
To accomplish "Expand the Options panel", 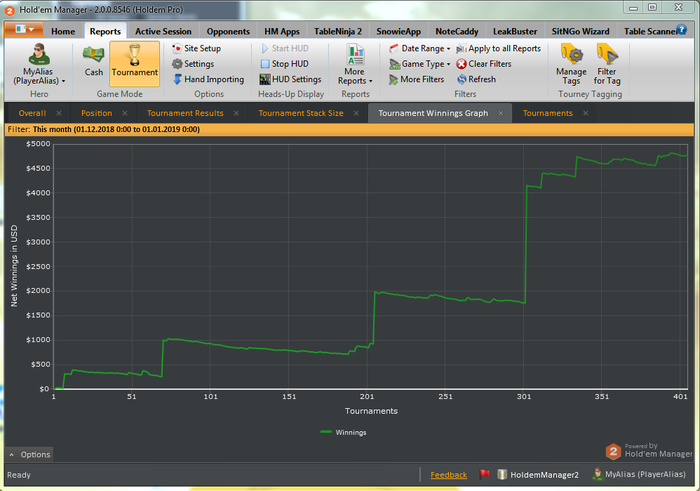I will 30,454.
